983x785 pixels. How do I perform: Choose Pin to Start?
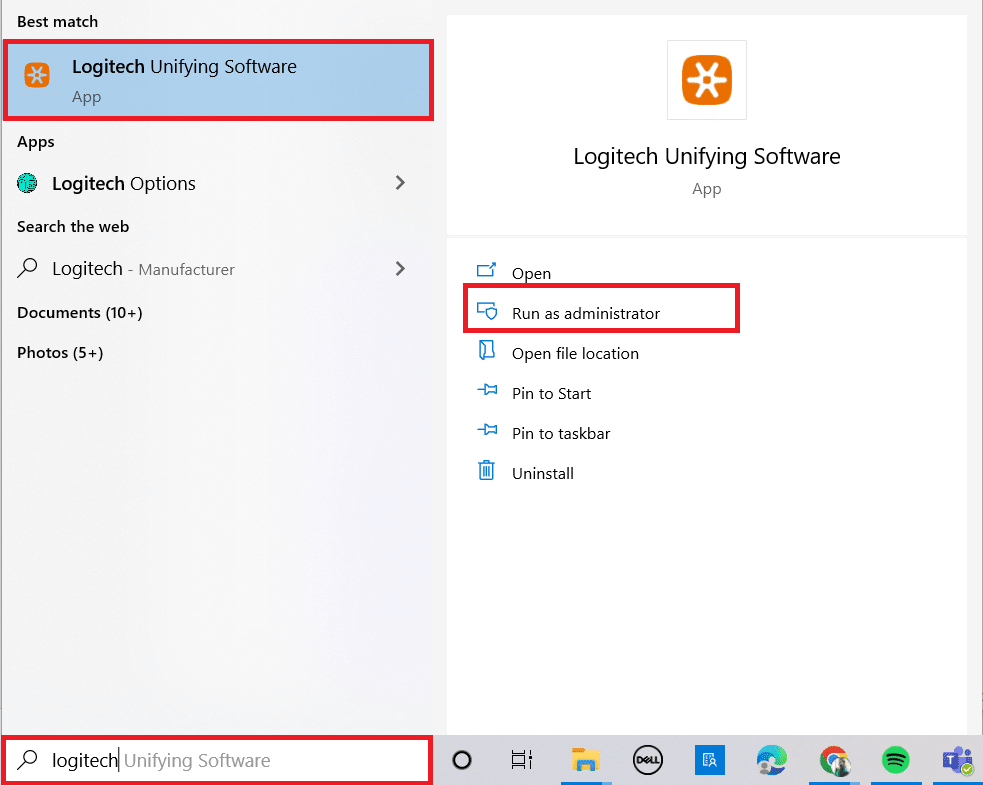(x=551, y=393)
